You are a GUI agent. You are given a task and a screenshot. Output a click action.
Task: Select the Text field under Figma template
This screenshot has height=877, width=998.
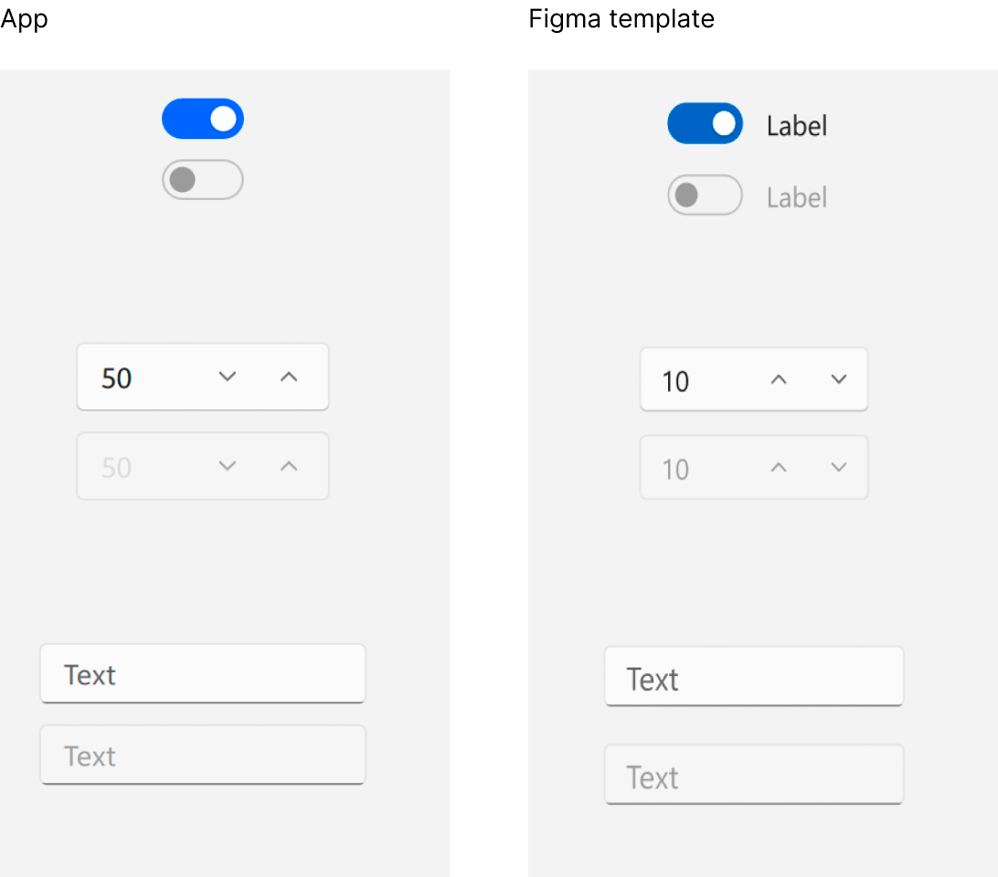point(754,677)
